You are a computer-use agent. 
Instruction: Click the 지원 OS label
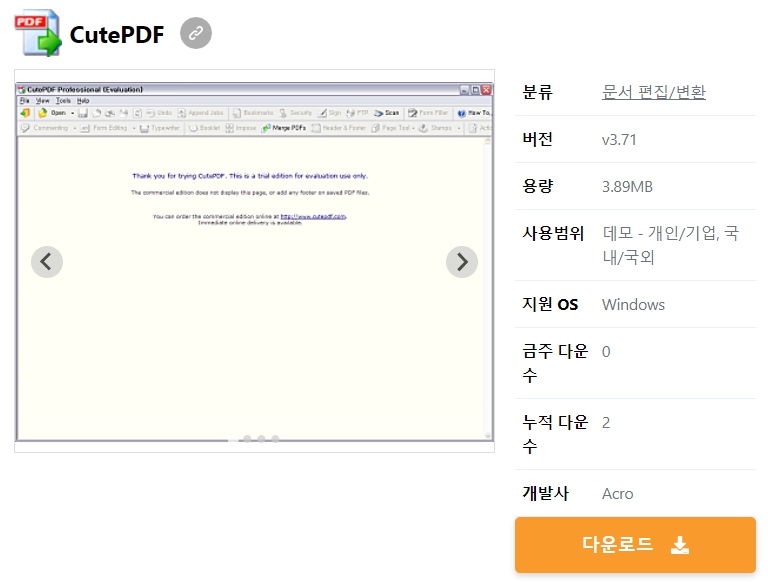pyautogui.click(x=550, y=304)
